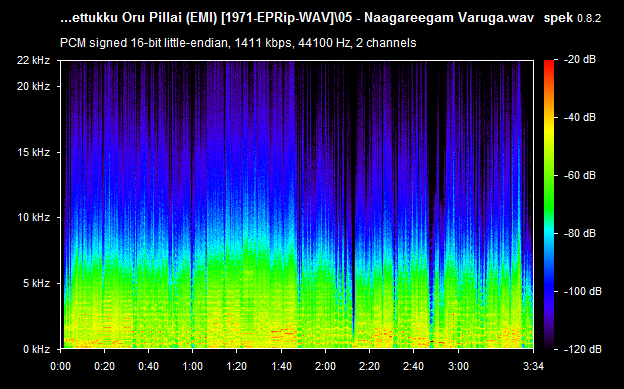Click the 1:20 time axis label
Image resolution: width=624 pixels, height=389 pixels.
(x=237, y=366)
